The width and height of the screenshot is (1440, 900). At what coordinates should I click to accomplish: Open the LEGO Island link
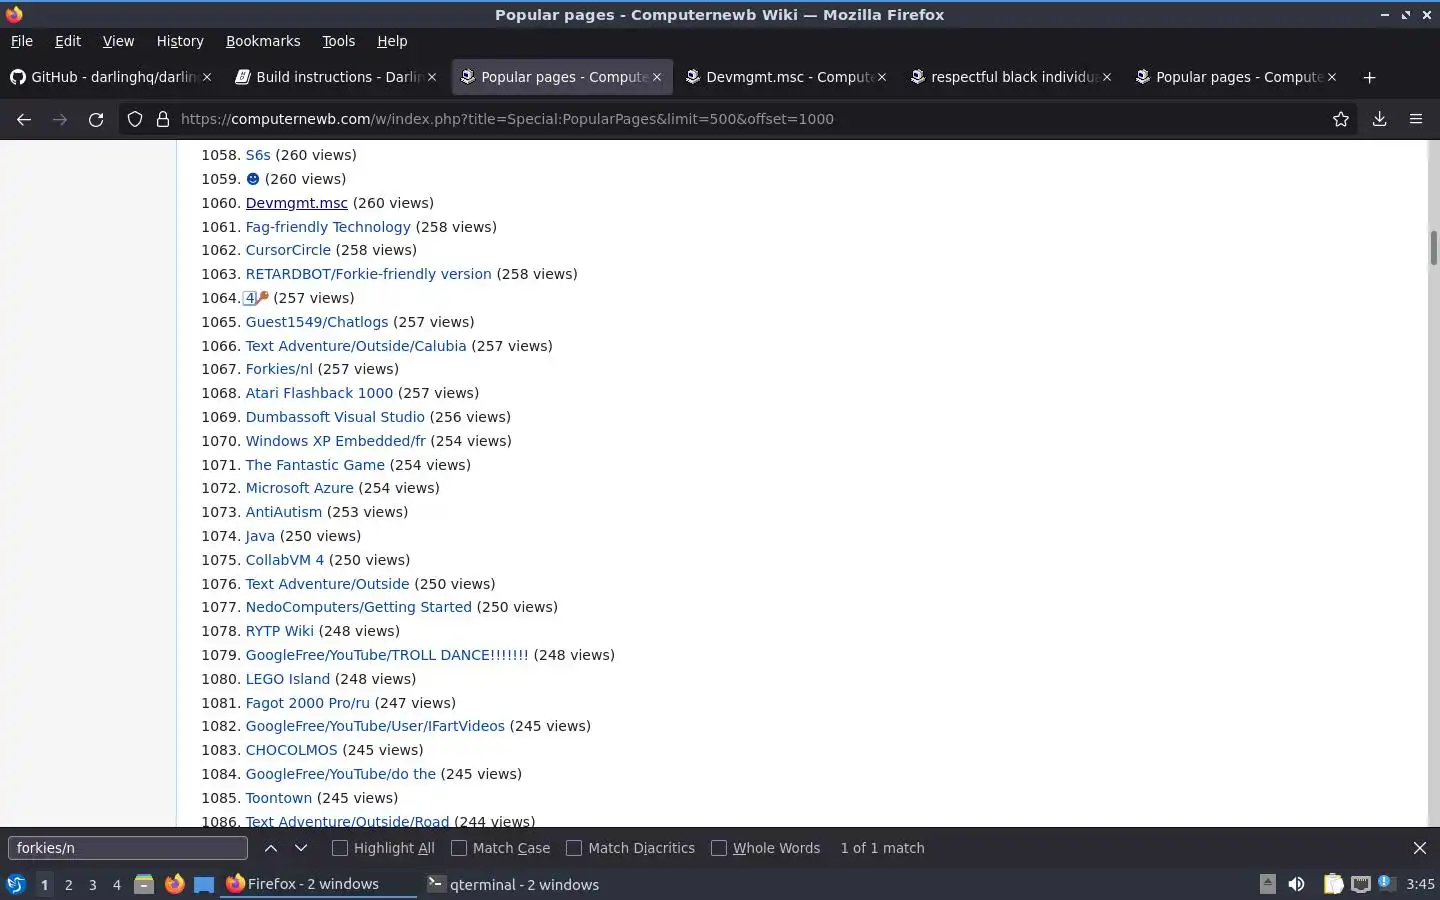pos(288,679)
